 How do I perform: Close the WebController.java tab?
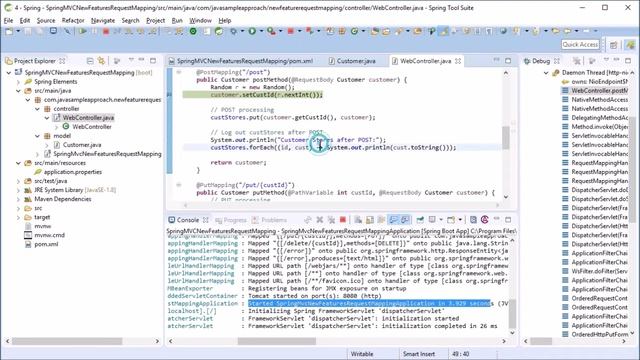point(458,61)
